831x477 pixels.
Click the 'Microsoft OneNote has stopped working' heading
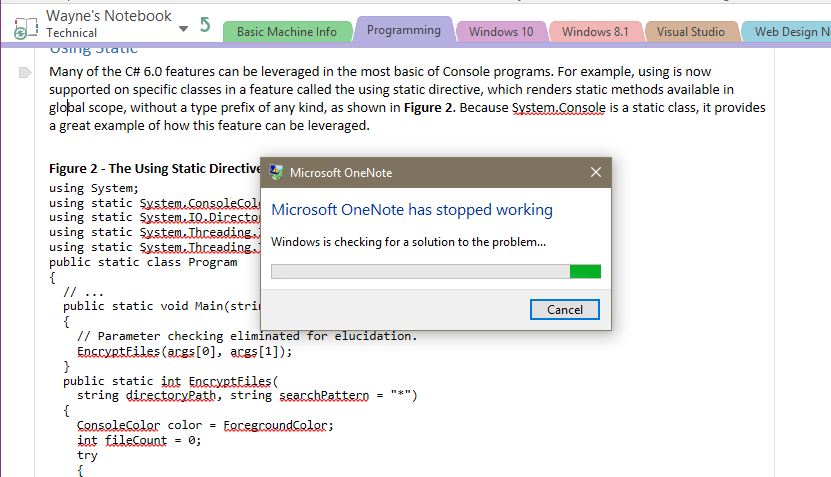click(412, 210)
